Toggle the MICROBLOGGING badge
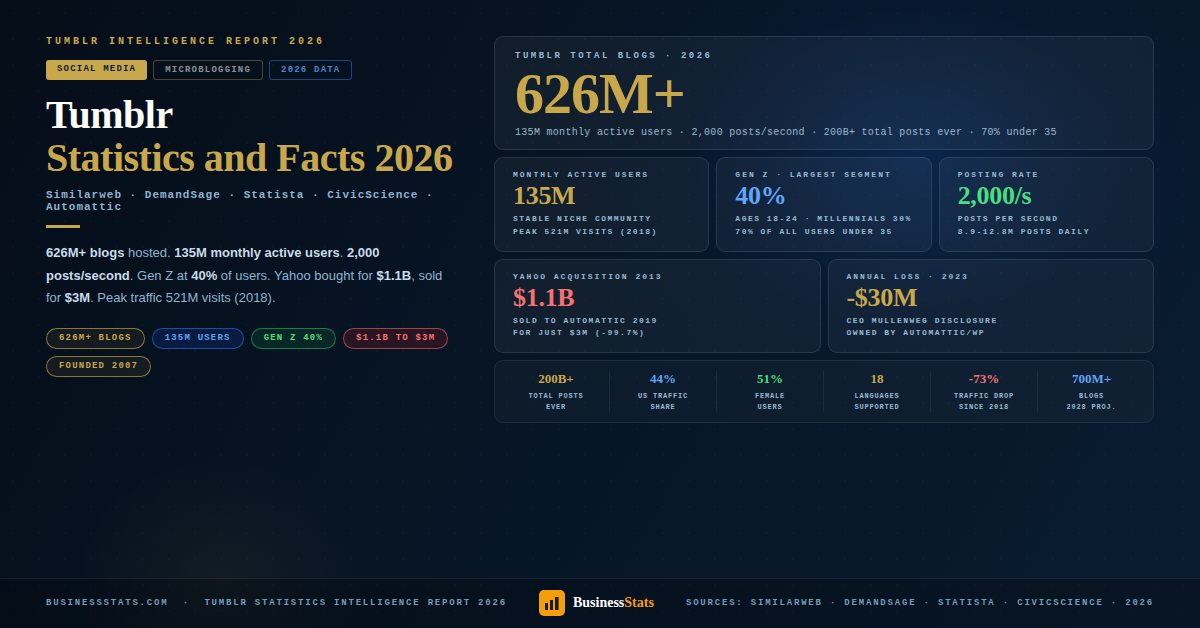This screenshot has height=628, width=1200. pyautogui.click(x=207, y=69)
